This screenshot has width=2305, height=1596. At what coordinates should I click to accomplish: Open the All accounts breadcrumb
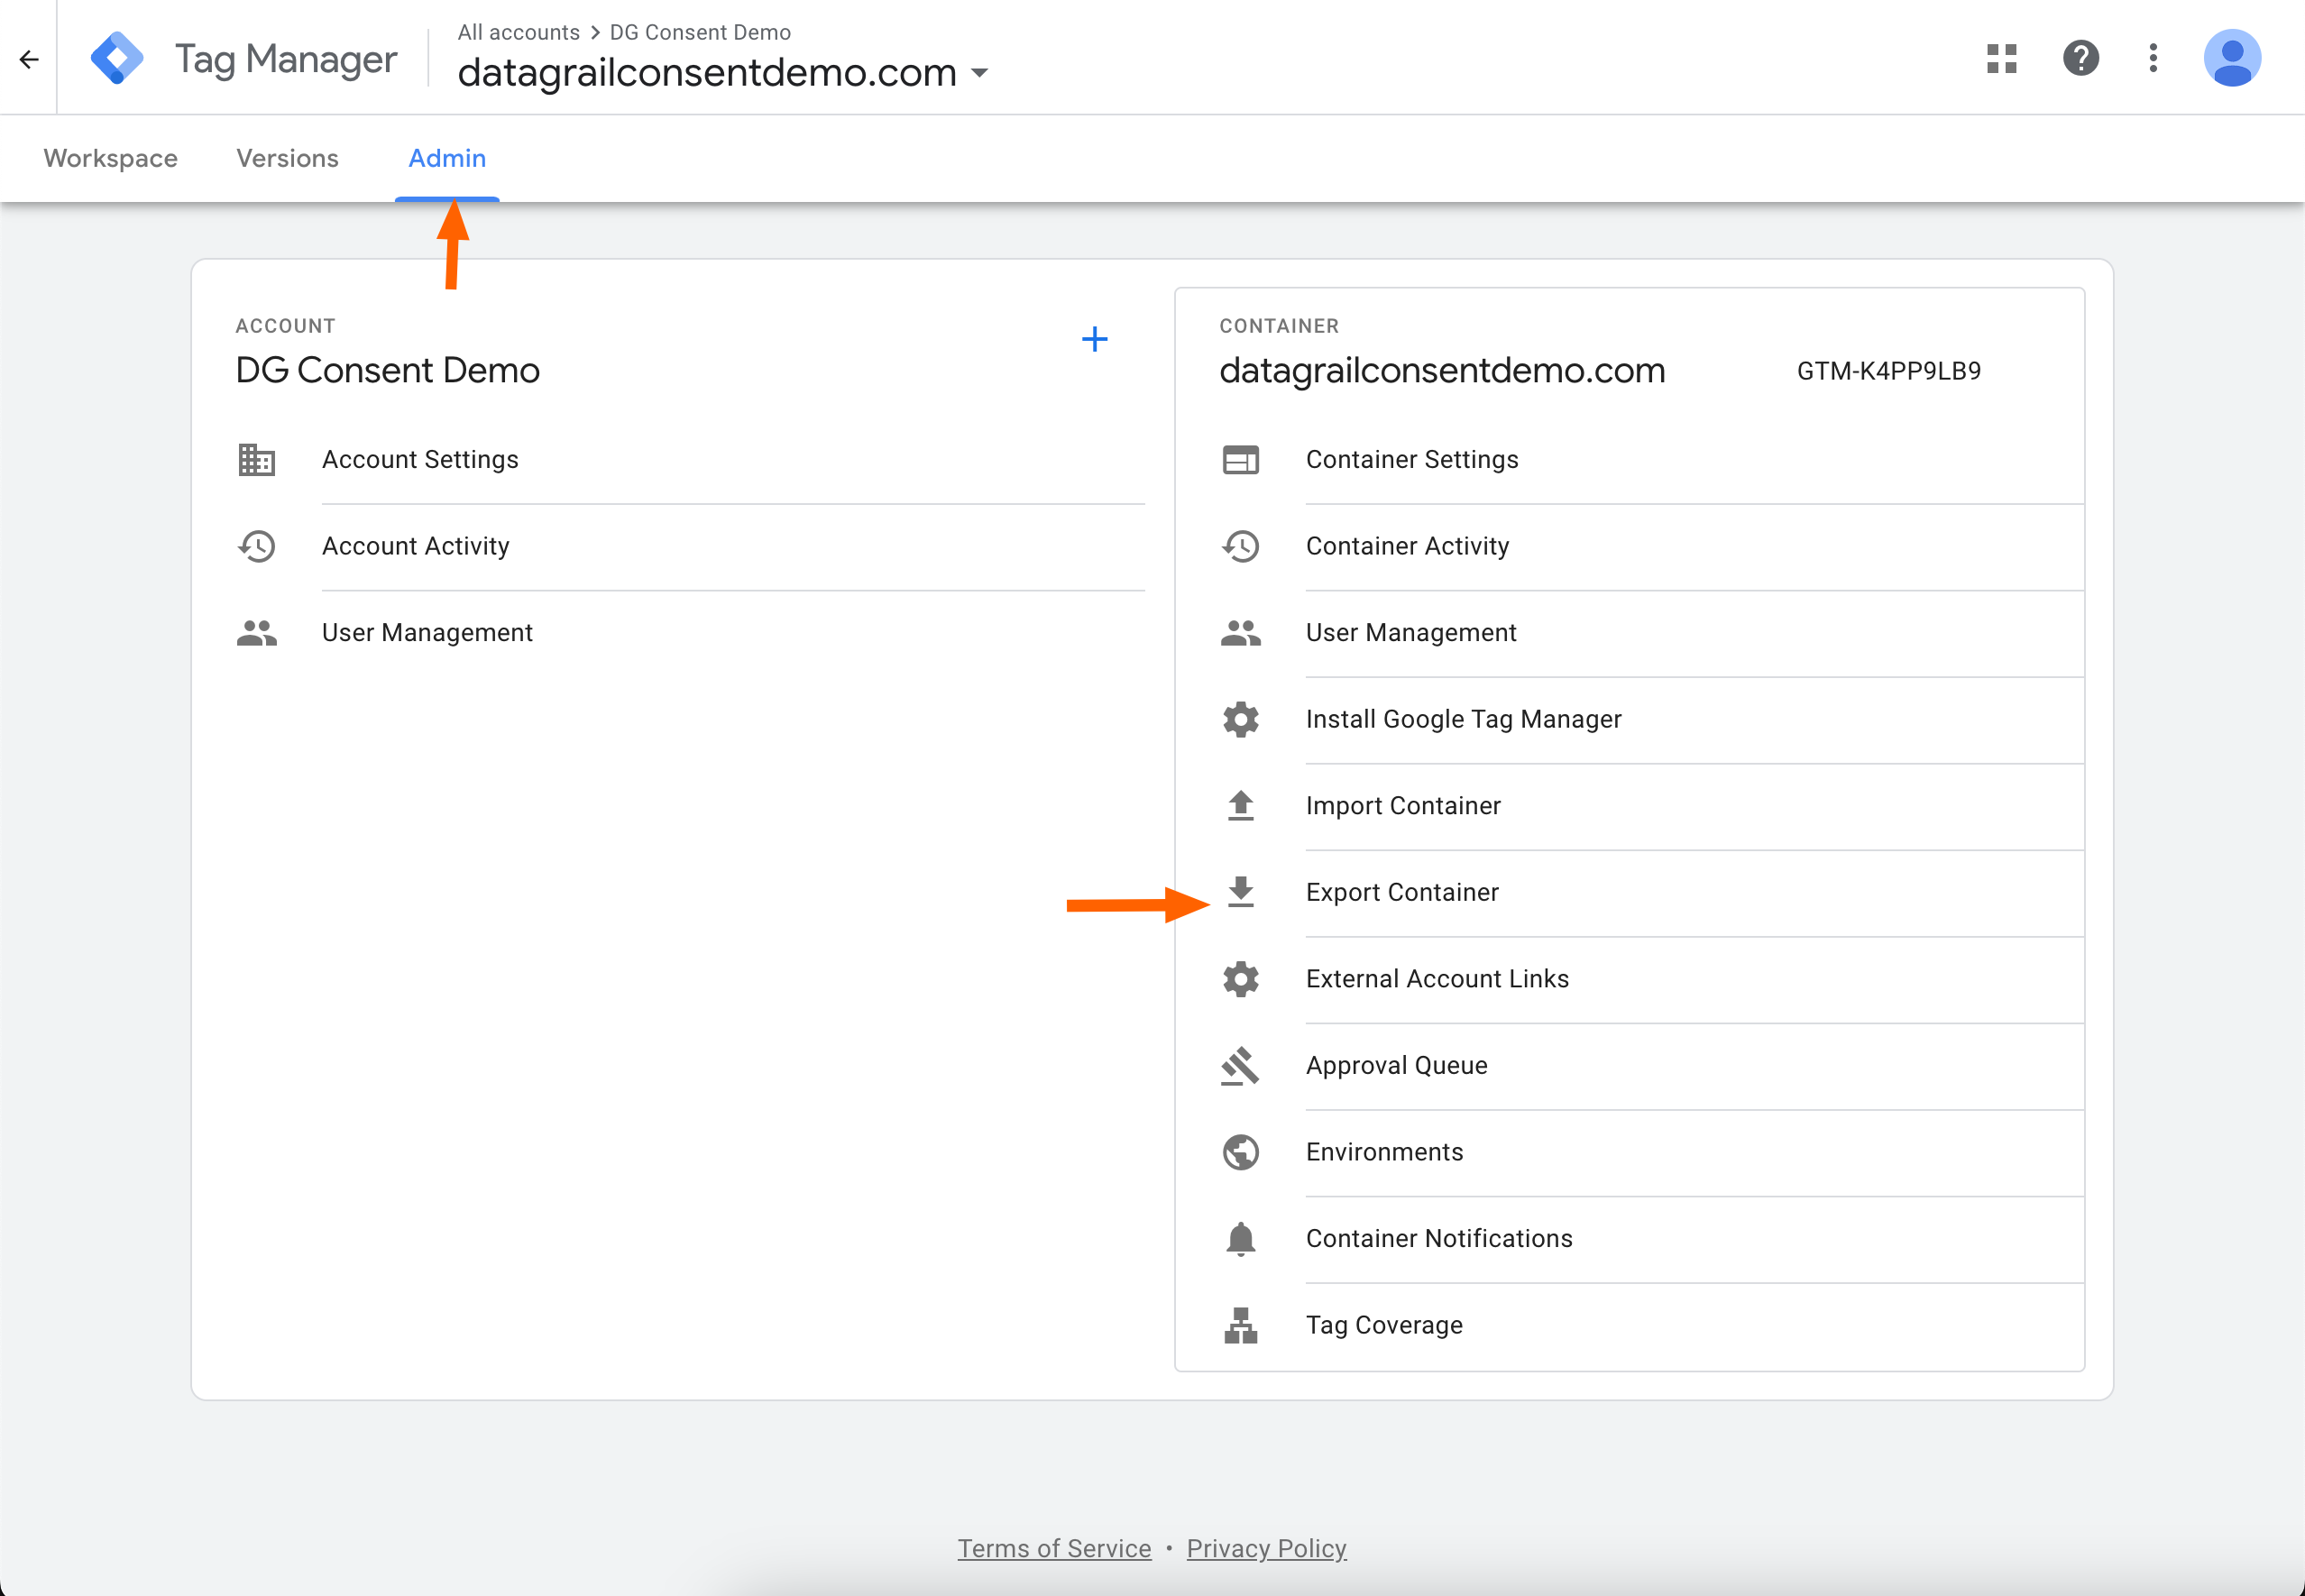click(518, 32)
